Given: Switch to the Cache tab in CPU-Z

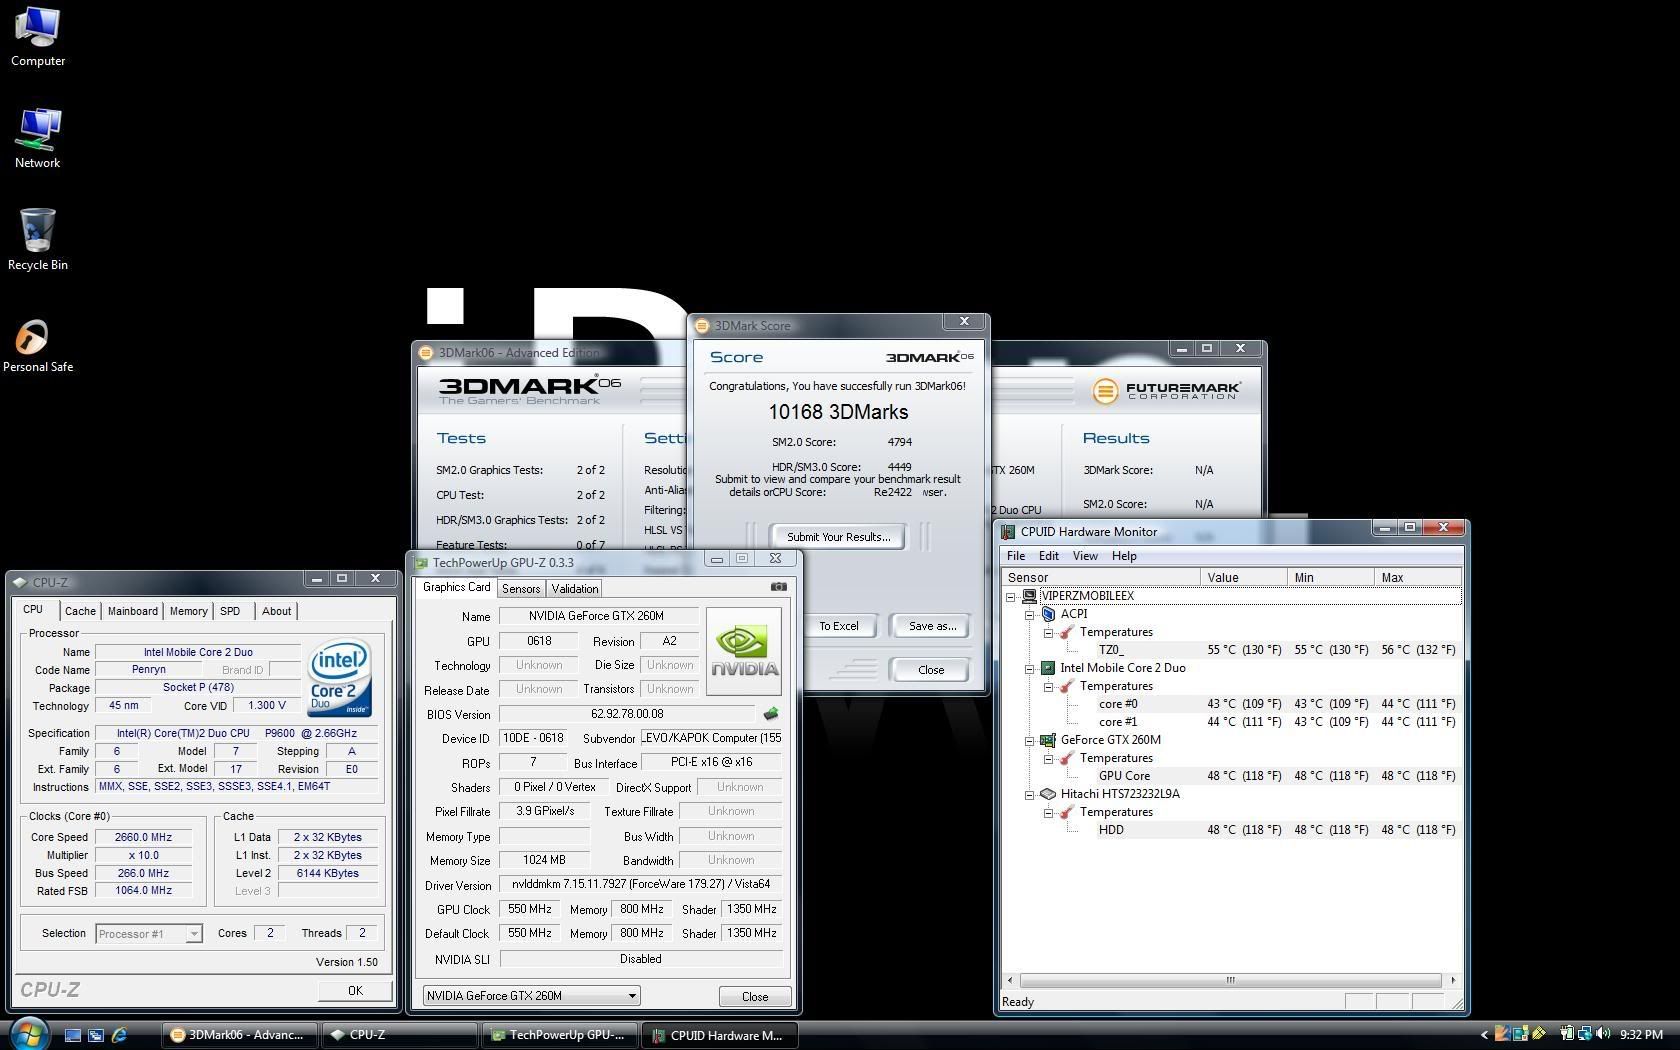Looking at the screenshot, I should click(80, 611).
